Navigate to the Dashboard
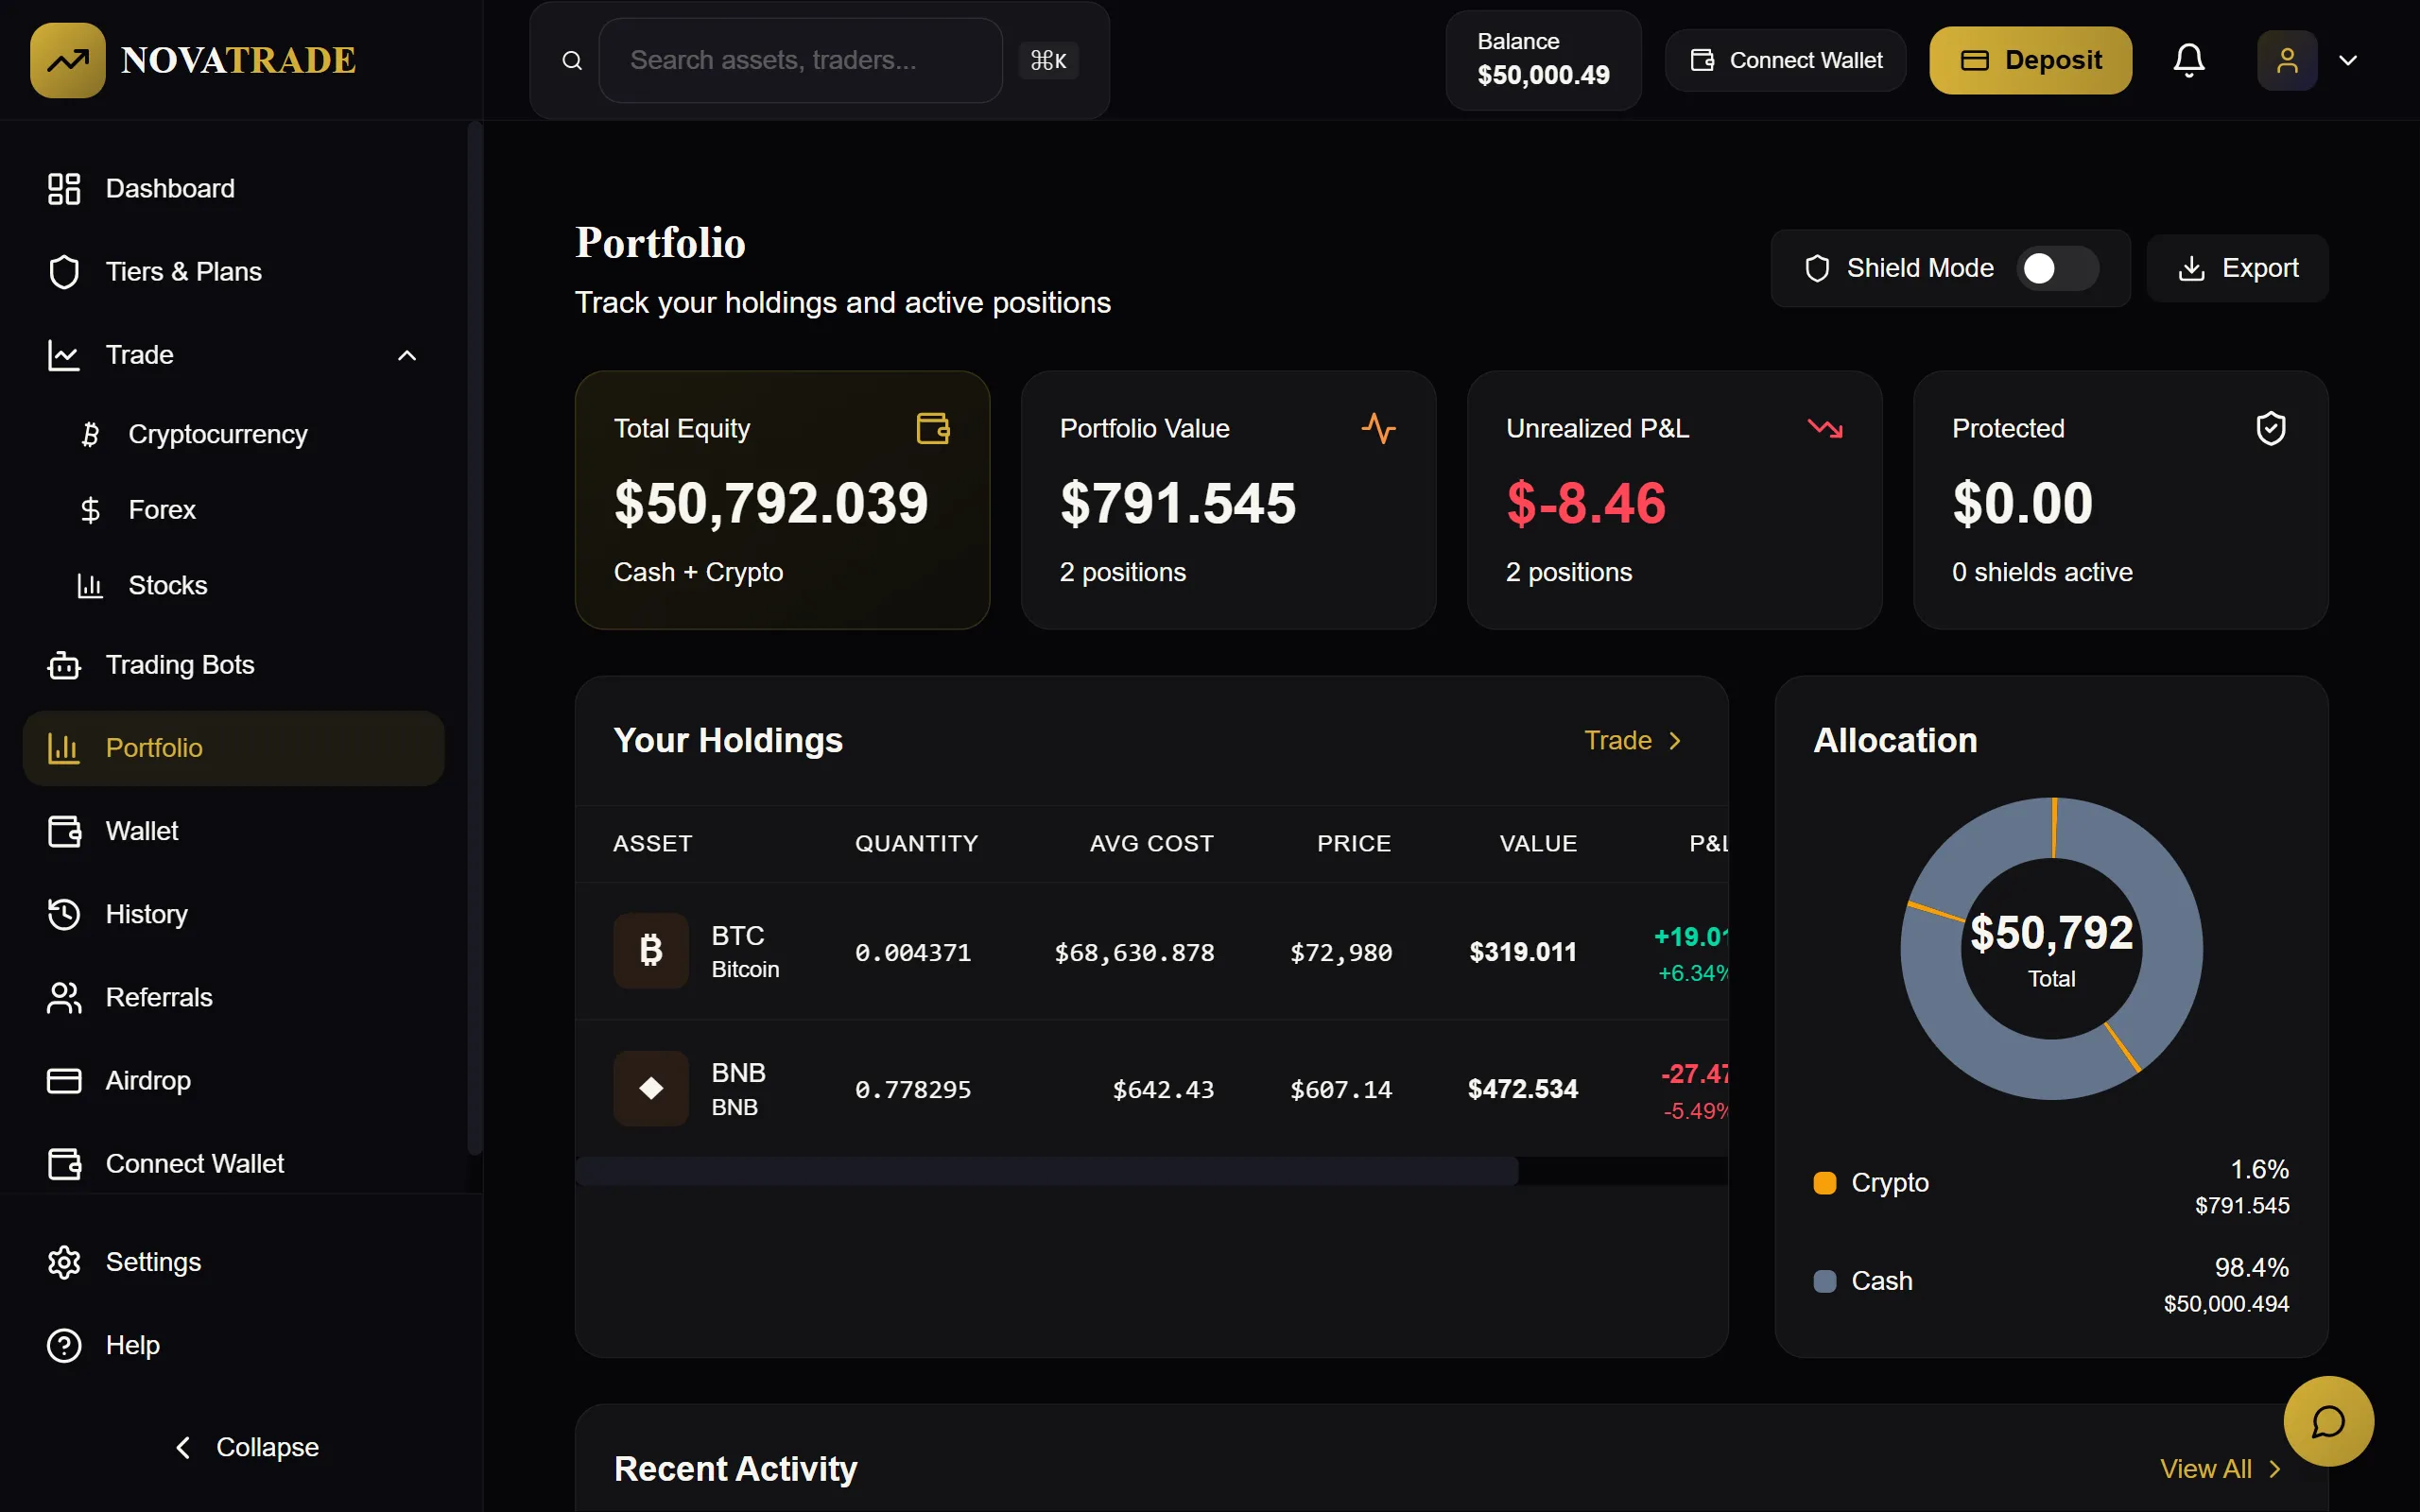This screenshot has width=2420, height=1512. point(233,188)
